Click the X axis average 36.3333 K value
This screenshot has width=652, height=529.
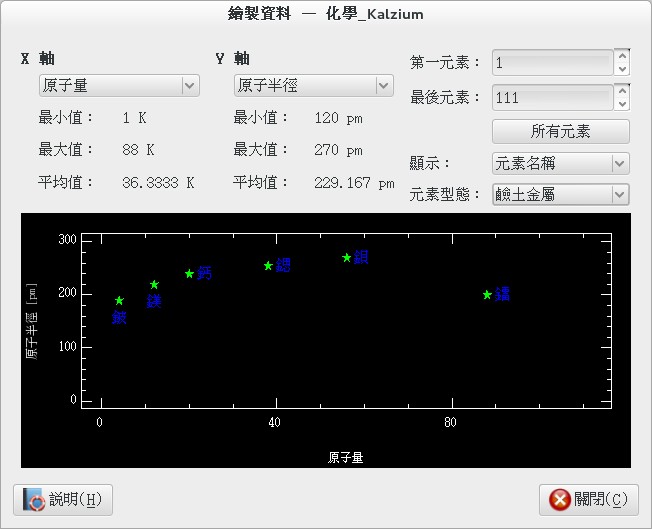[158, 183]
